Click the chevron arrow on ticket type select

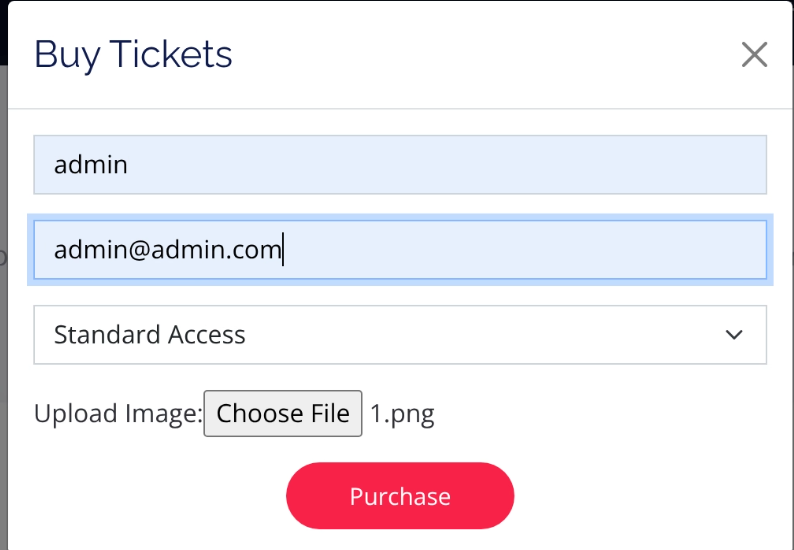click(x=735, y=335)
